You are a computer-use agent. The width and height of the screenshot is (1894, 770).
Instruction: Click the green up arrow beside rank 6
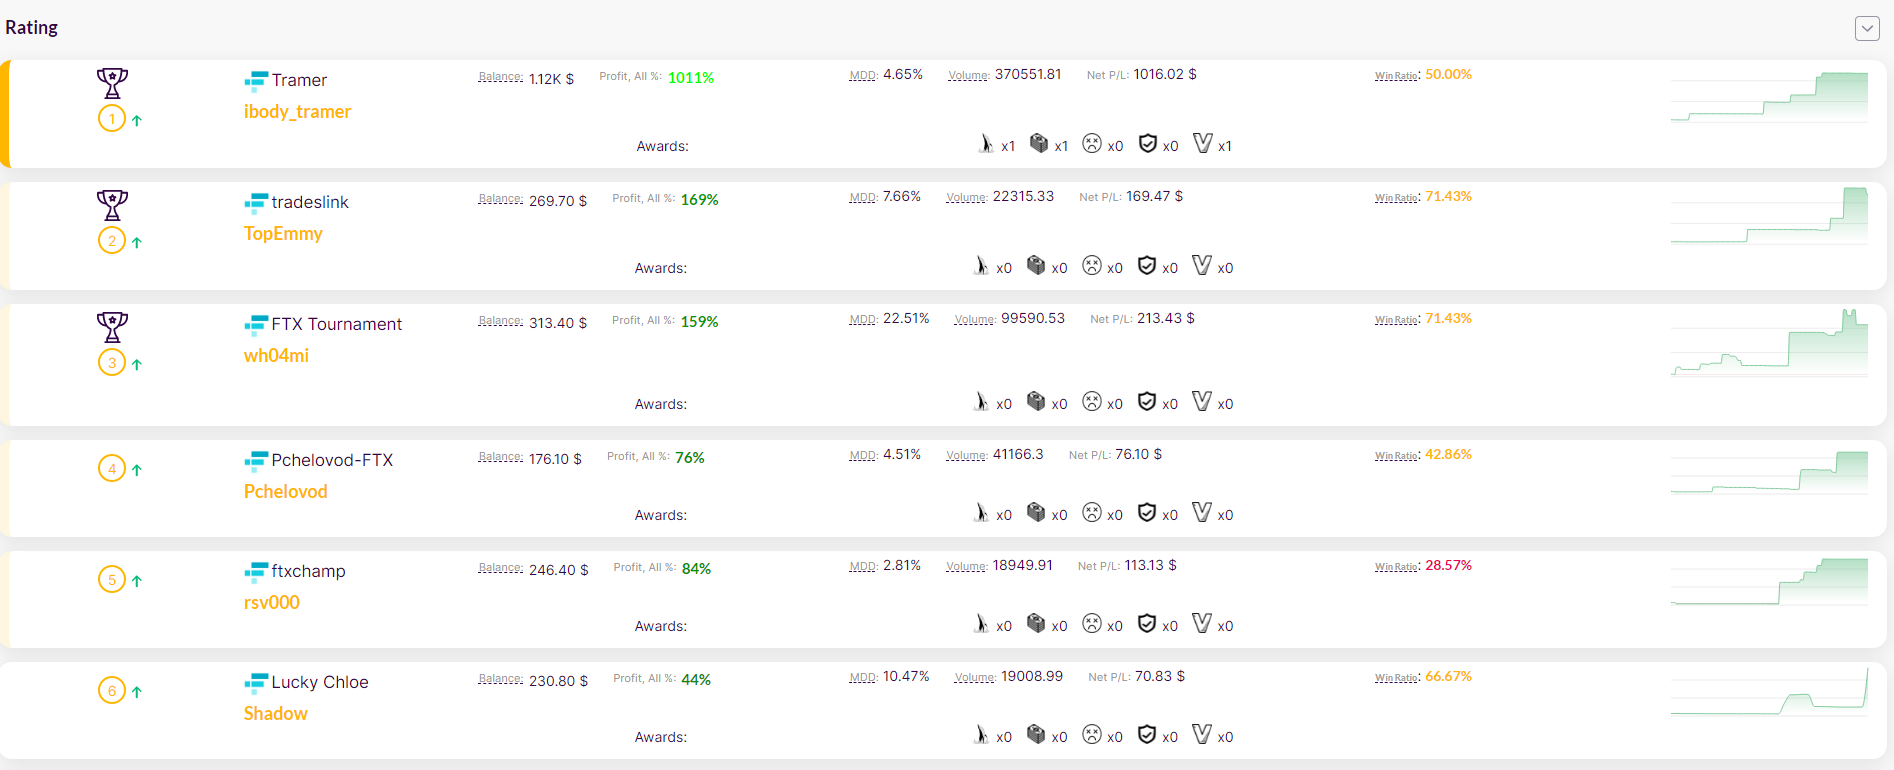137,692
